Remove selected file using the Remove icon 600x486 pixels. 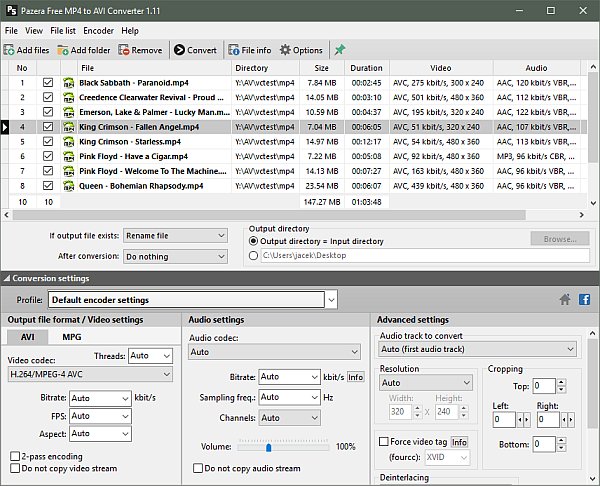(124, 50)
